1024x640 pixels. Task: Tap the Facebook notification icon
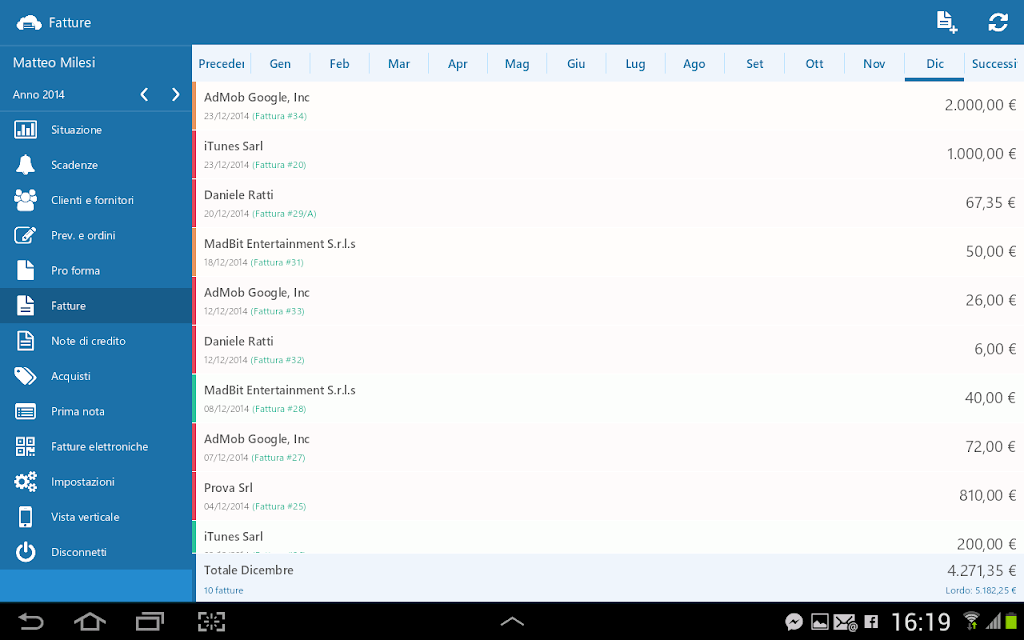pyautogui.click(x=871, y=622)
